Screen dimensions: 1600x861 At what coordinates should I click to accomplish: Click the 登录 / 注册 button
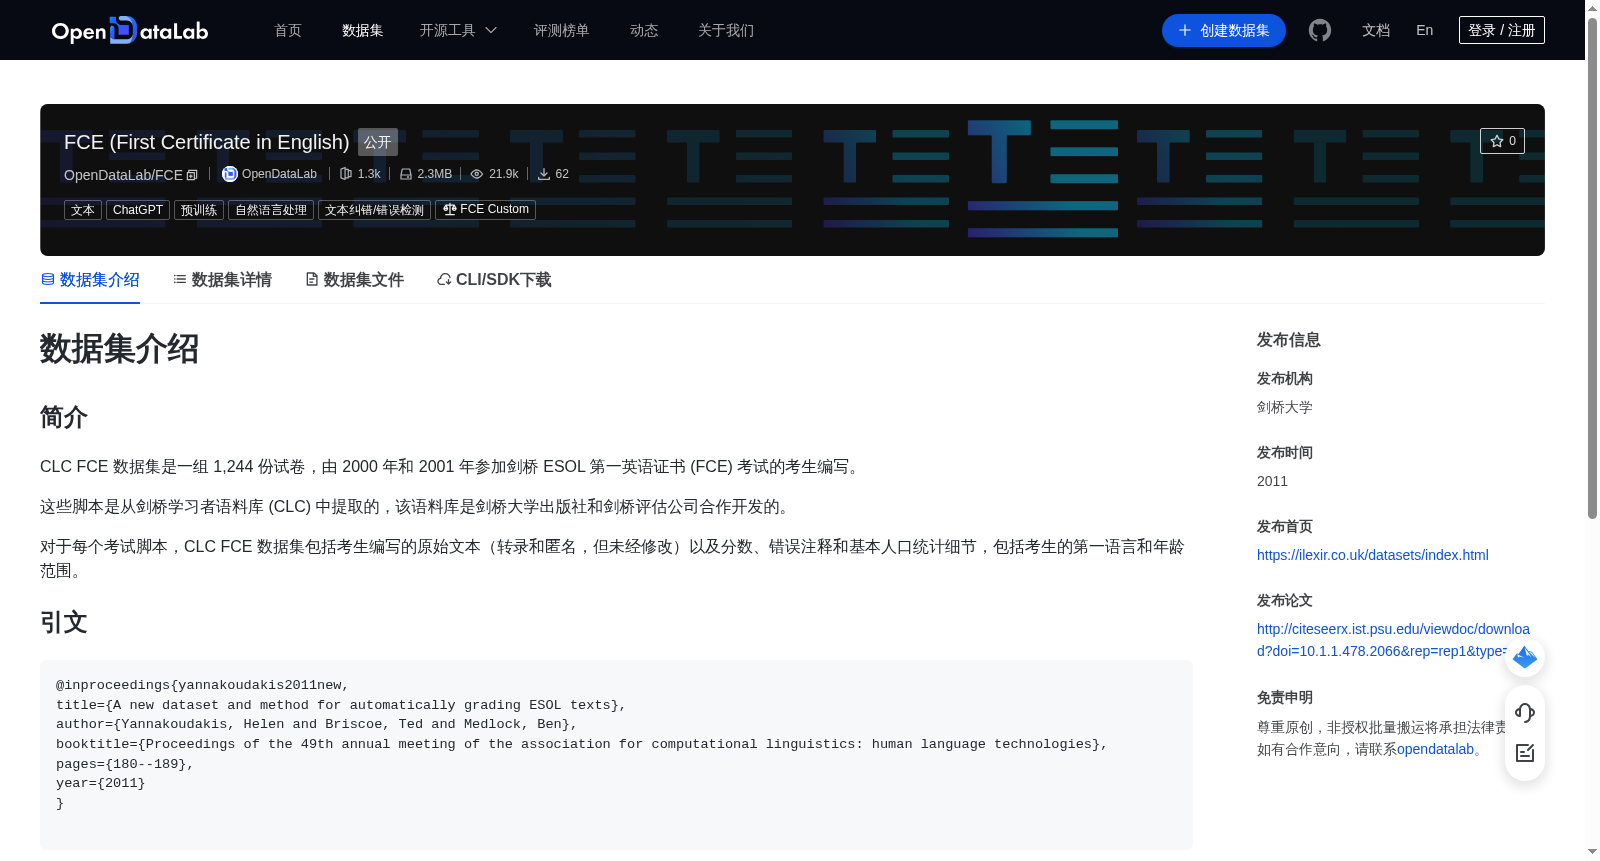(x=1501, y=30)
